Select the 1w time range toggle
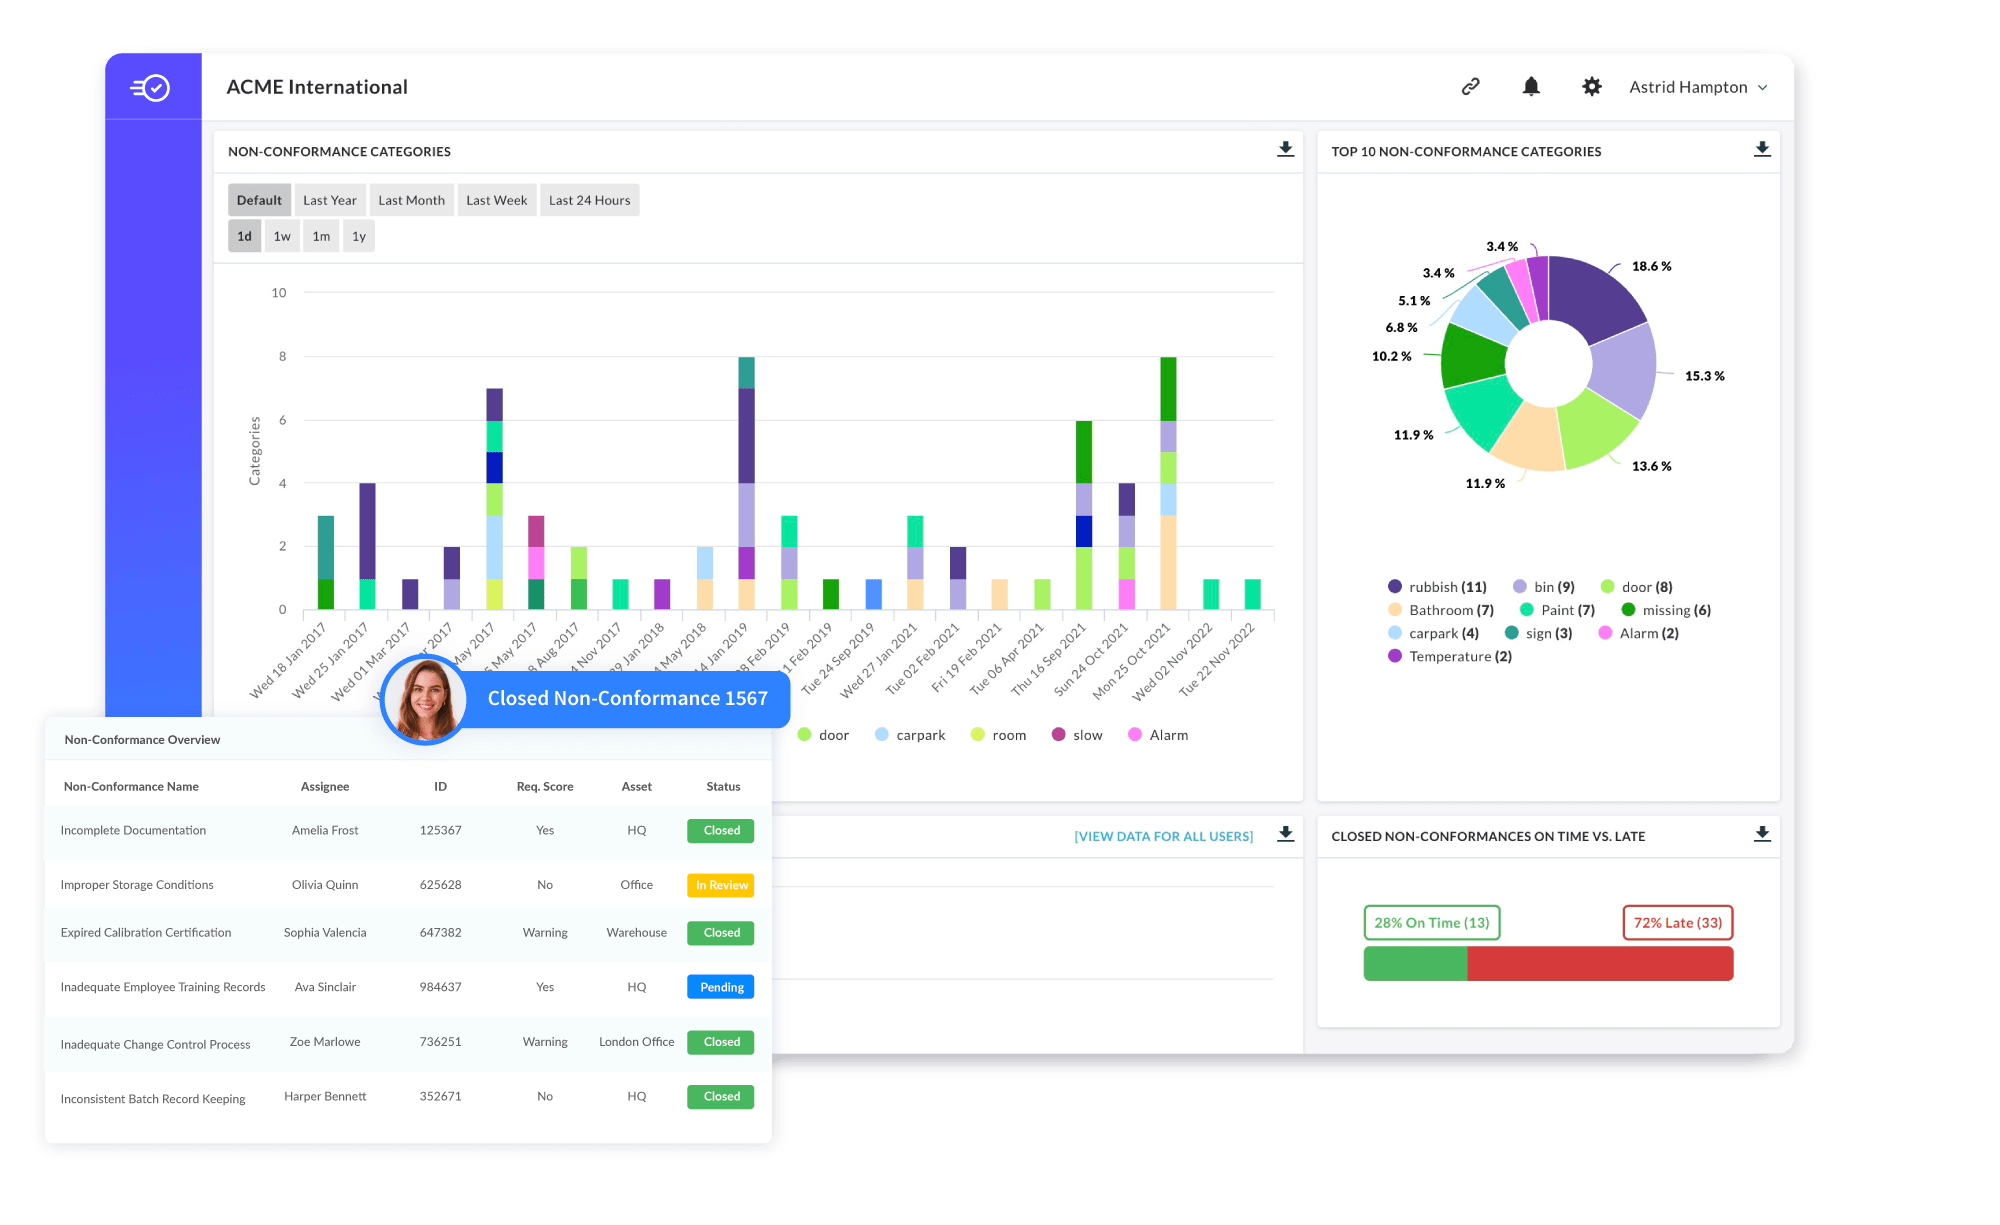The height and width of the screenshot is (1225, 2000). point(281,235)
